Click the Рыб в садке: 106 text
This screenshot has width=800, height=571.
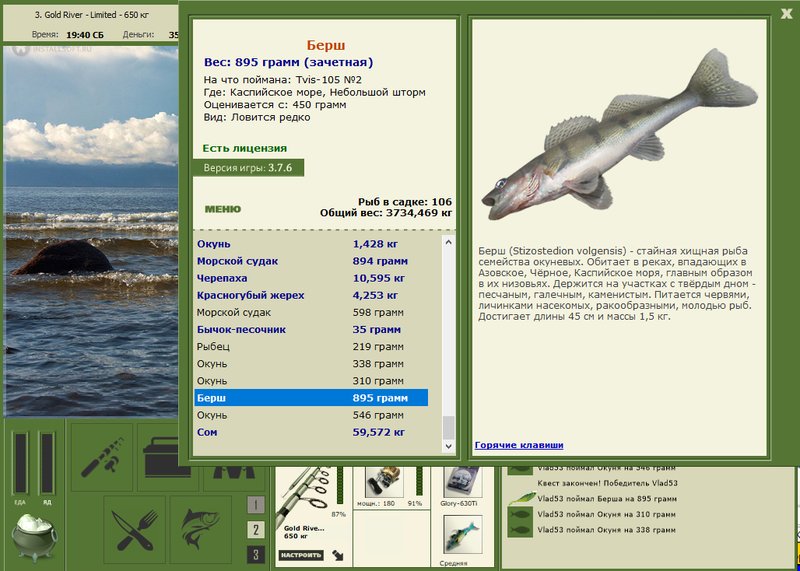coord(405,202)
